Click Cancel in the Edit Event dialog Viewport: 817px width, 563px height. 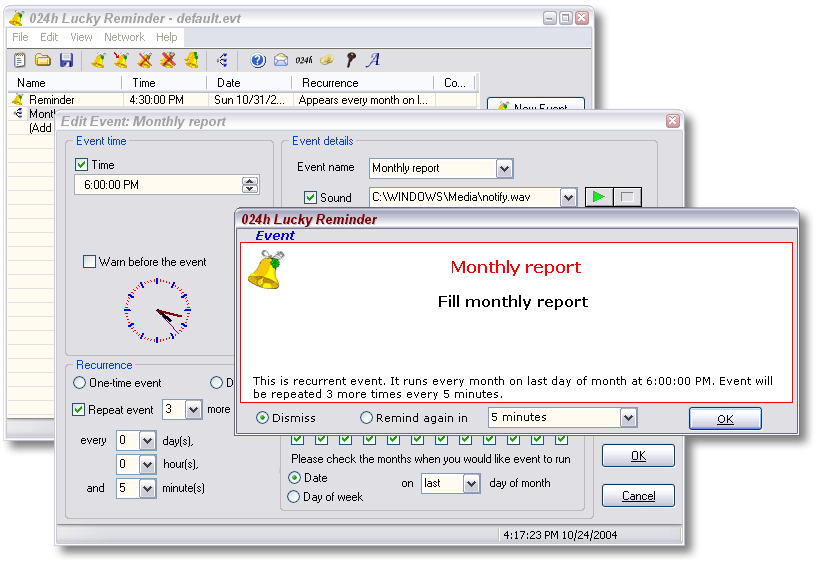tap(638, 495)
